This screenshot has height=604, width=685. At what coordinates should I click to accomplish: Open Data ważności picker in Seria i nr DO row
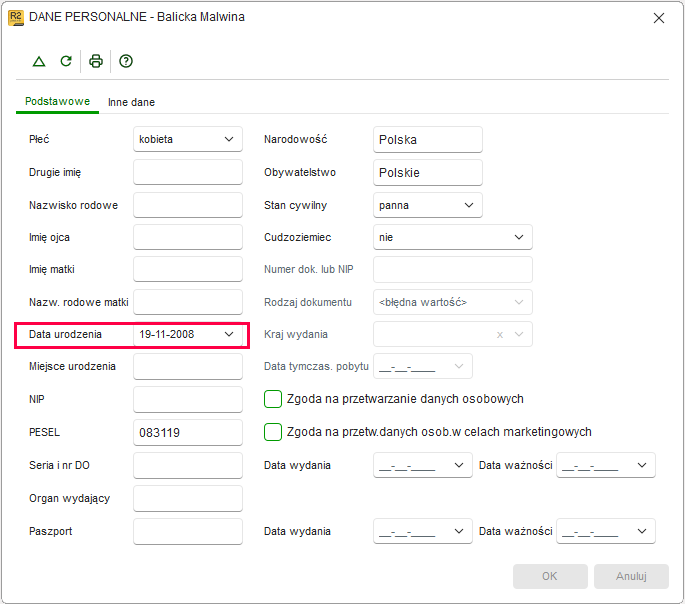pos(642,466)
